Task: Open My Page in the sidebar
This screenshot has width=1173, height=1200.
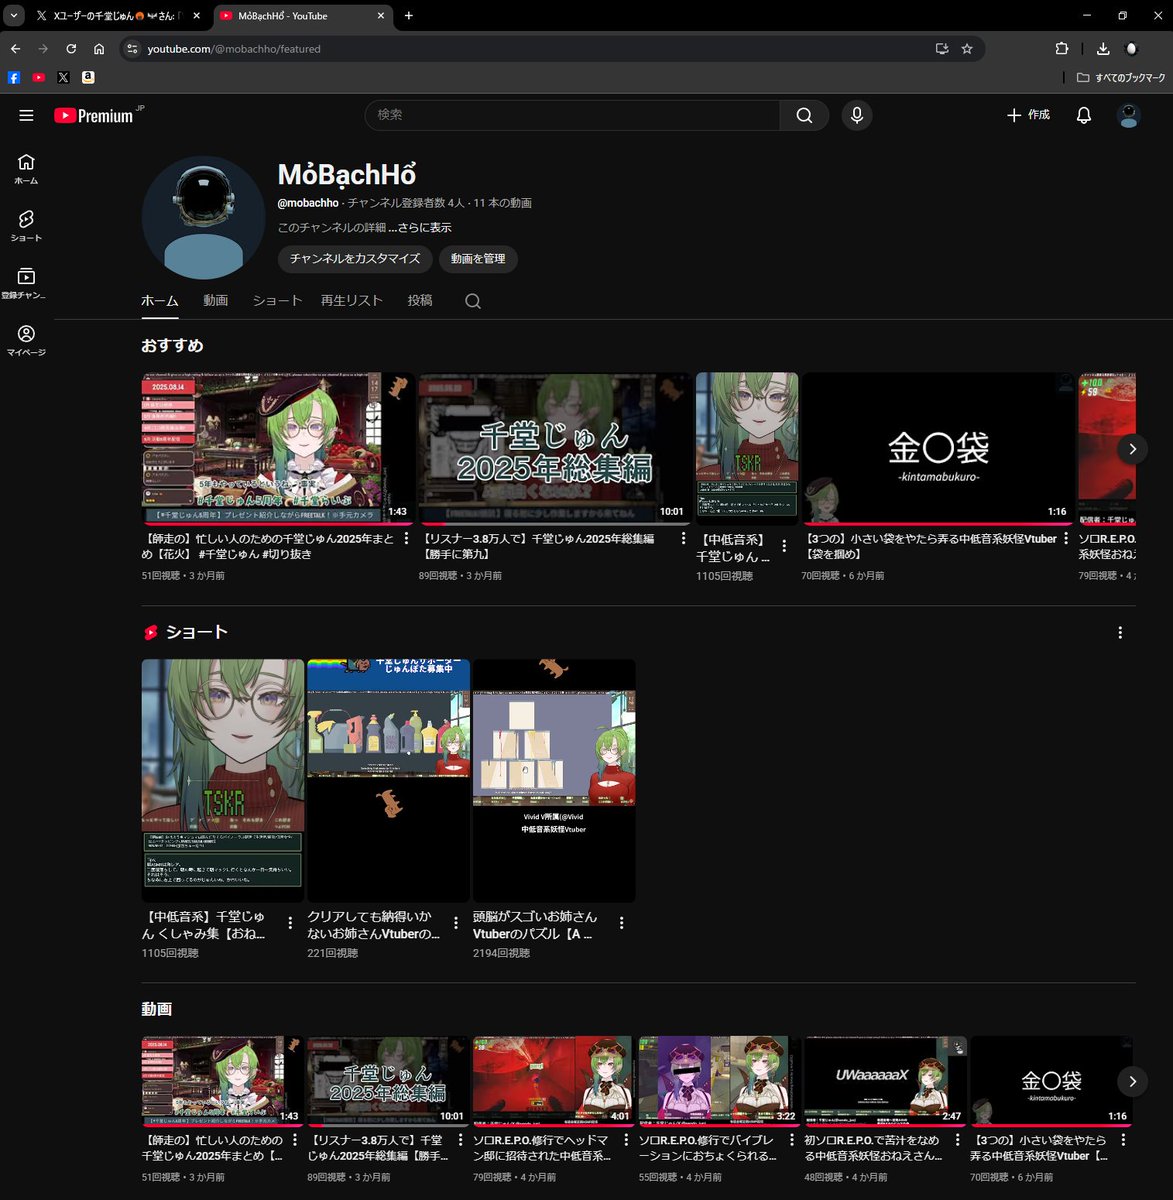Action: pos(27,341)
